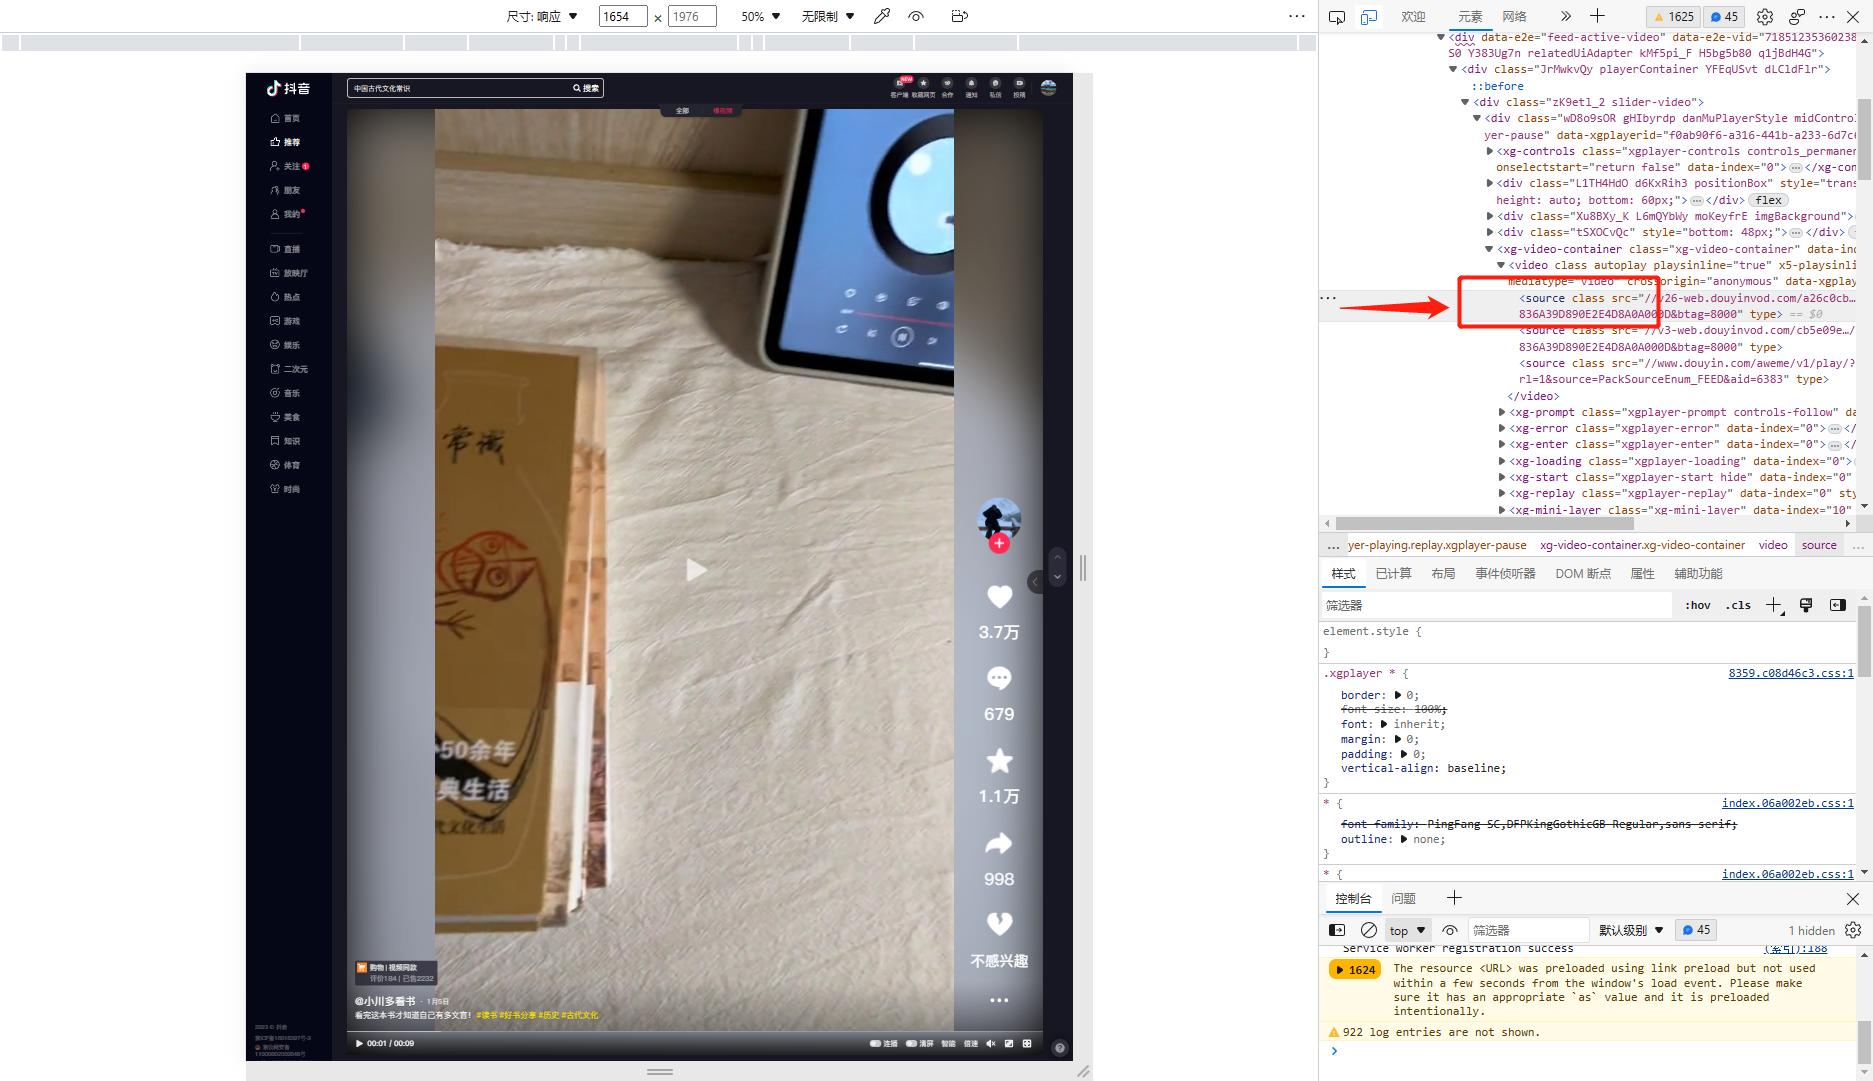Open DevTools settings gear
Screen dimensions: 1873x1081
tap(1765, 16)
